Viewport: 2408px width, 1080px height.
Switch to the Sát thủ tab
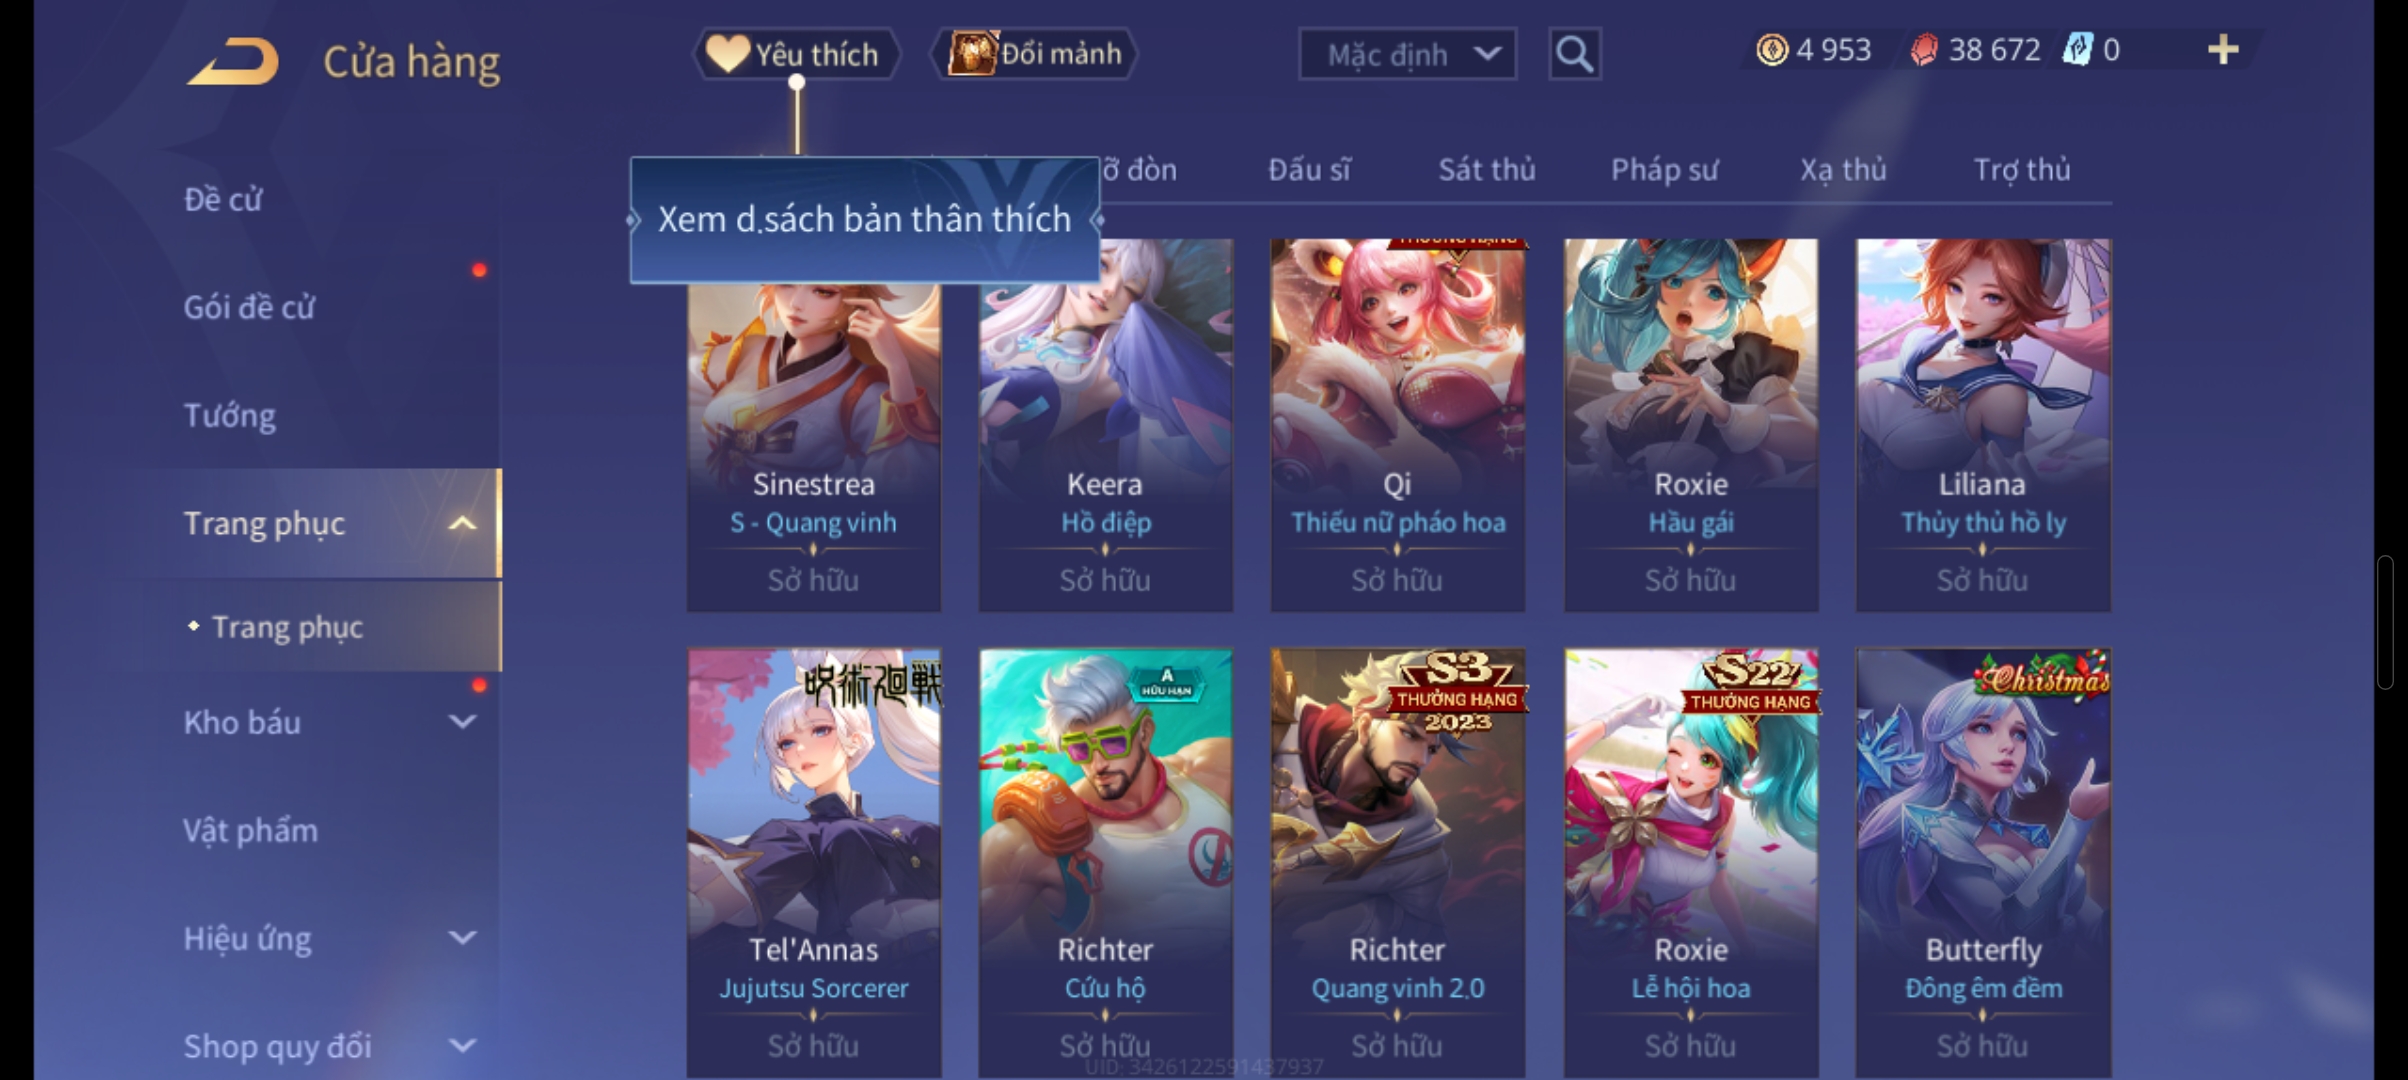(x=1487, y=170)
